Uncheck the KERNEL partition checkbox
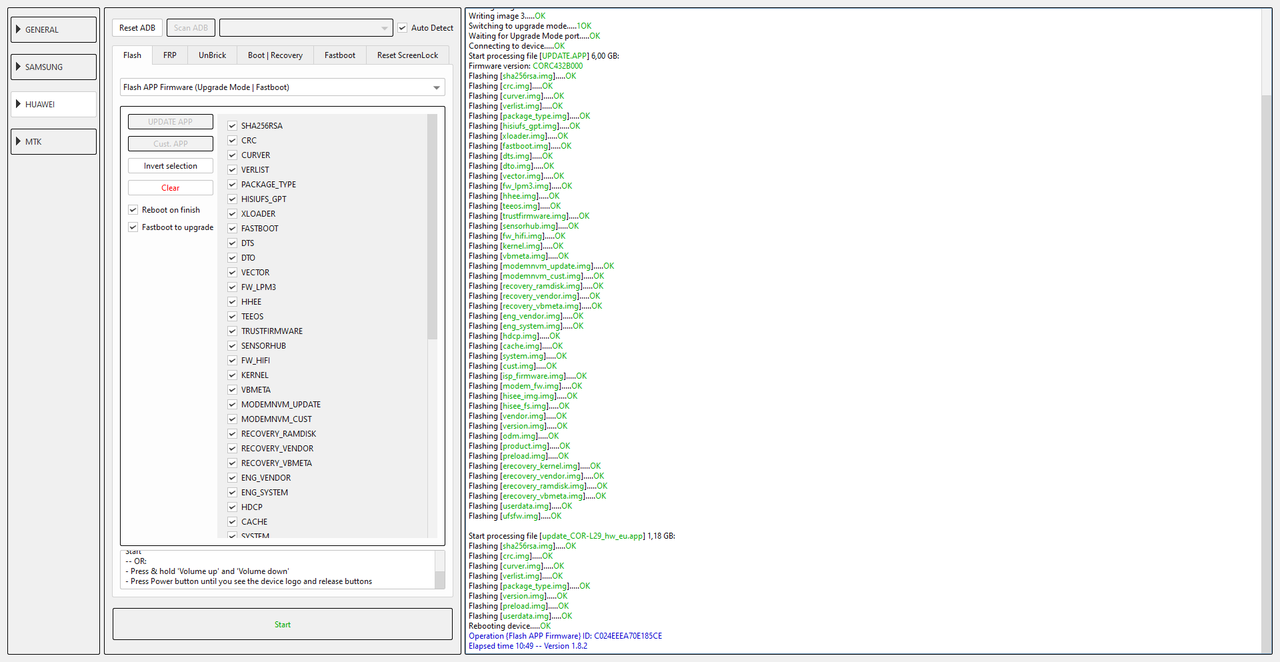Screen dimensions: 1280x662 click(232, 375)
